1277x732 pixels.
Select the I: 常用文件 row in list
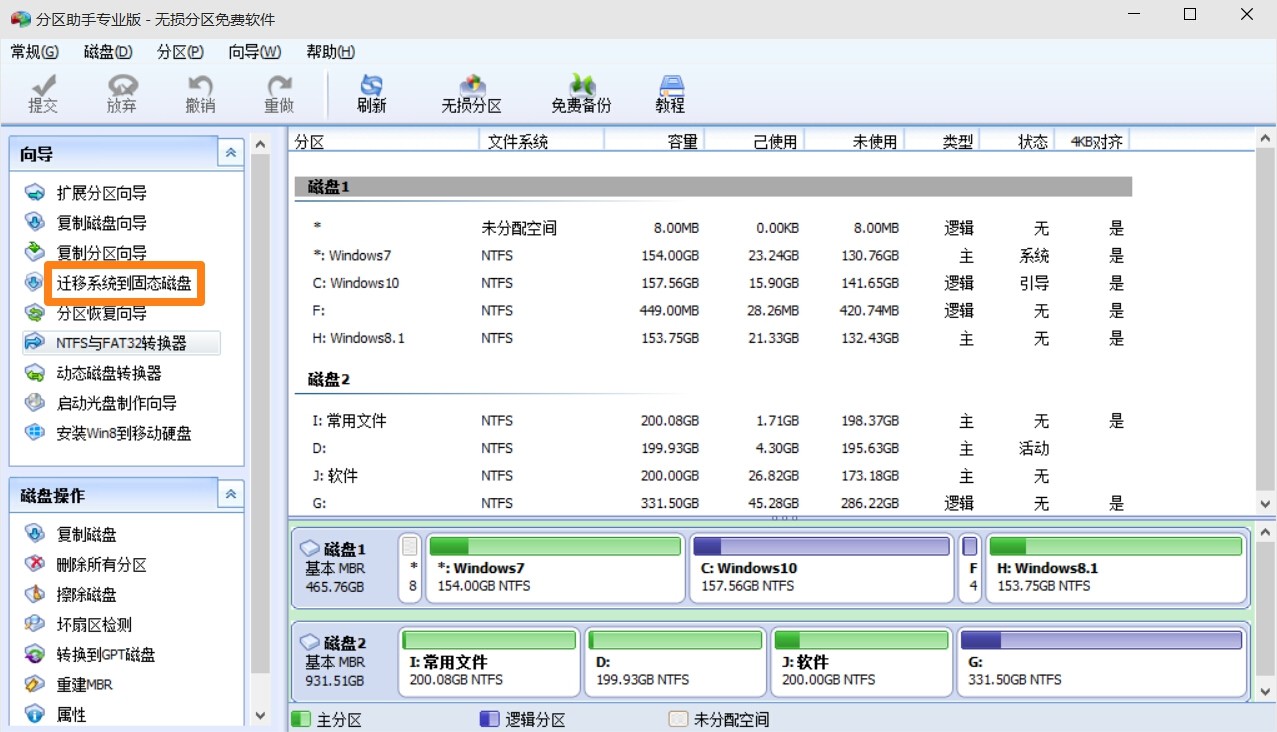(x=713, y=421)
